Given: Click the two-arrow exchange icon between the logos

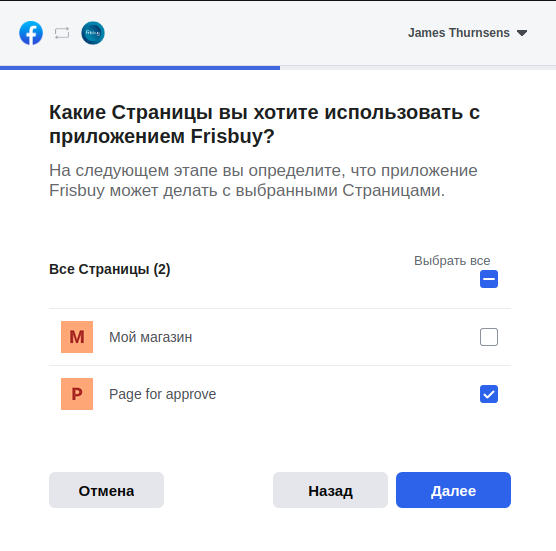Looking at the screenshot, I should tap(62, 33).
